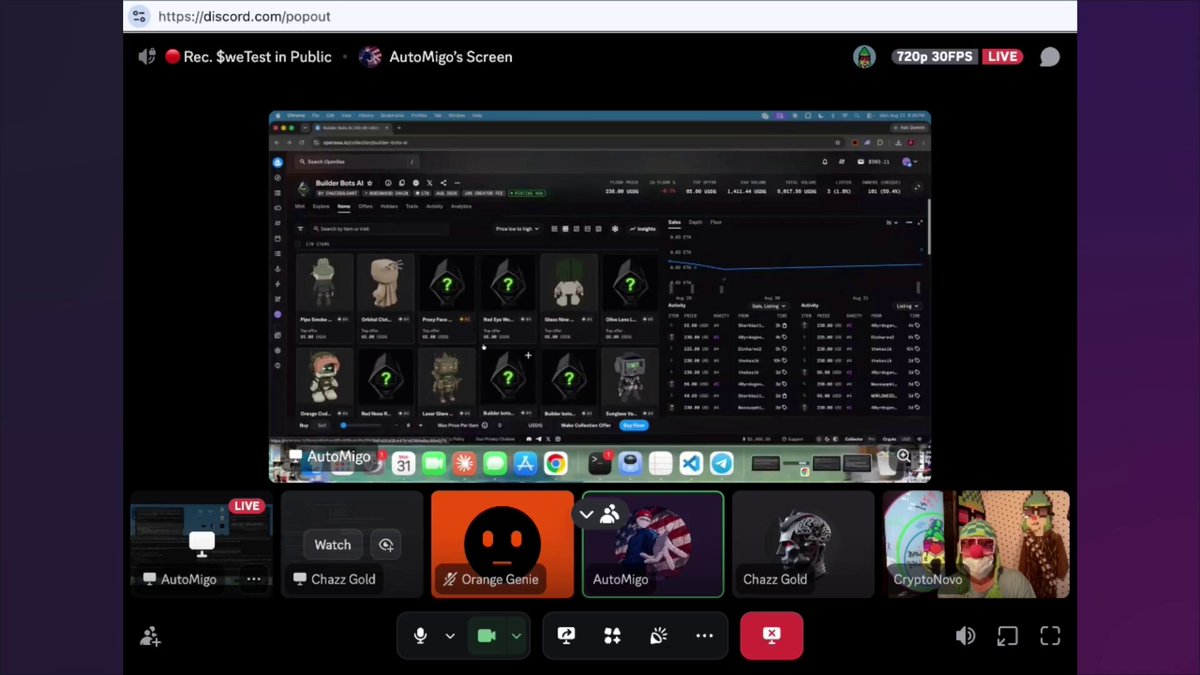Select Orange Genie participant tile

point(502,544)
